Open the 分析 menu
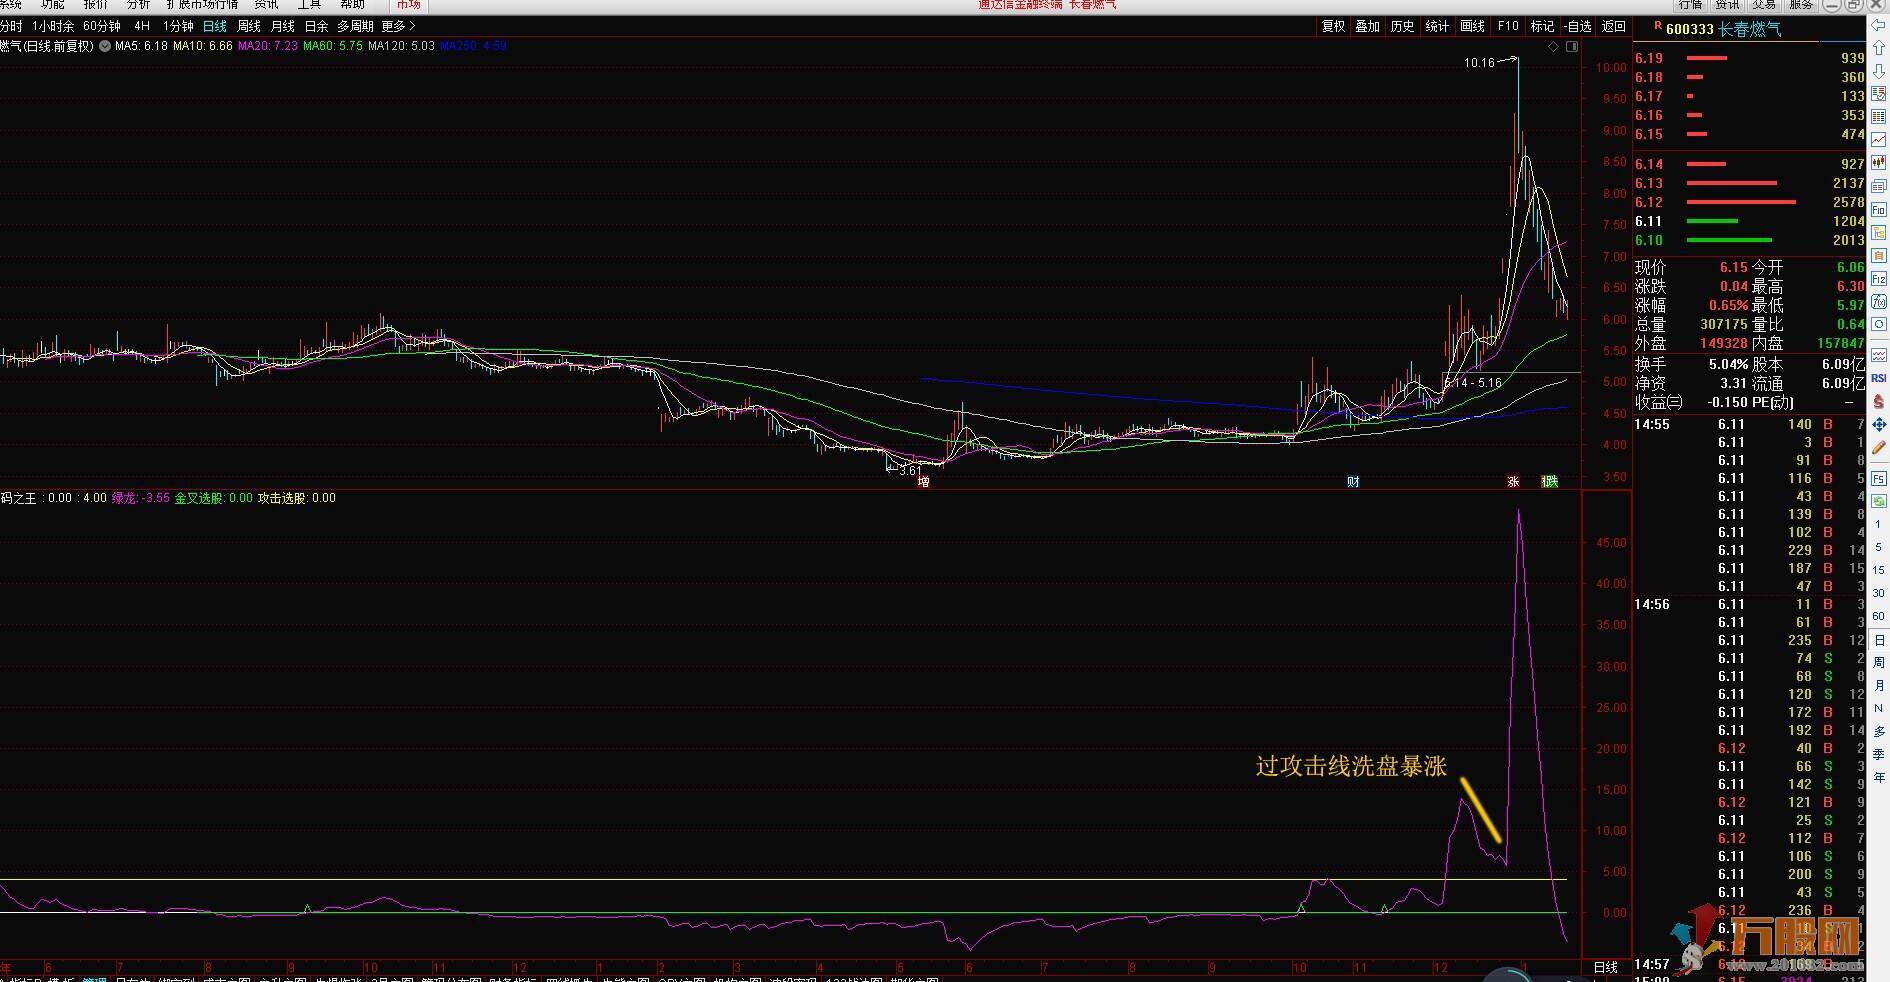 (138, 5)
